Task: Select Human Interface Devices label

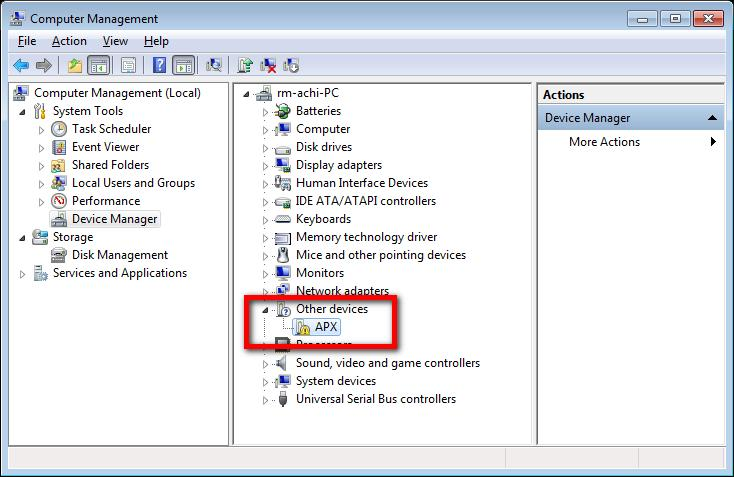Action: pos(362,183)
